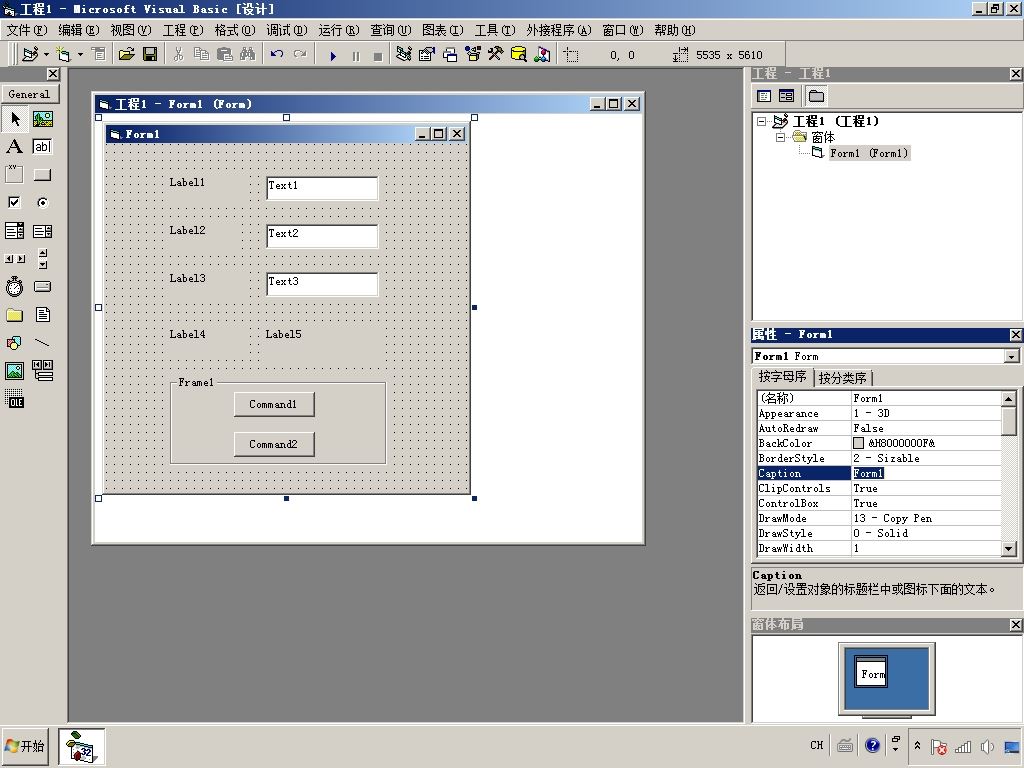
Task: Open the 调试(D) menu
Action: coord(287,30)
